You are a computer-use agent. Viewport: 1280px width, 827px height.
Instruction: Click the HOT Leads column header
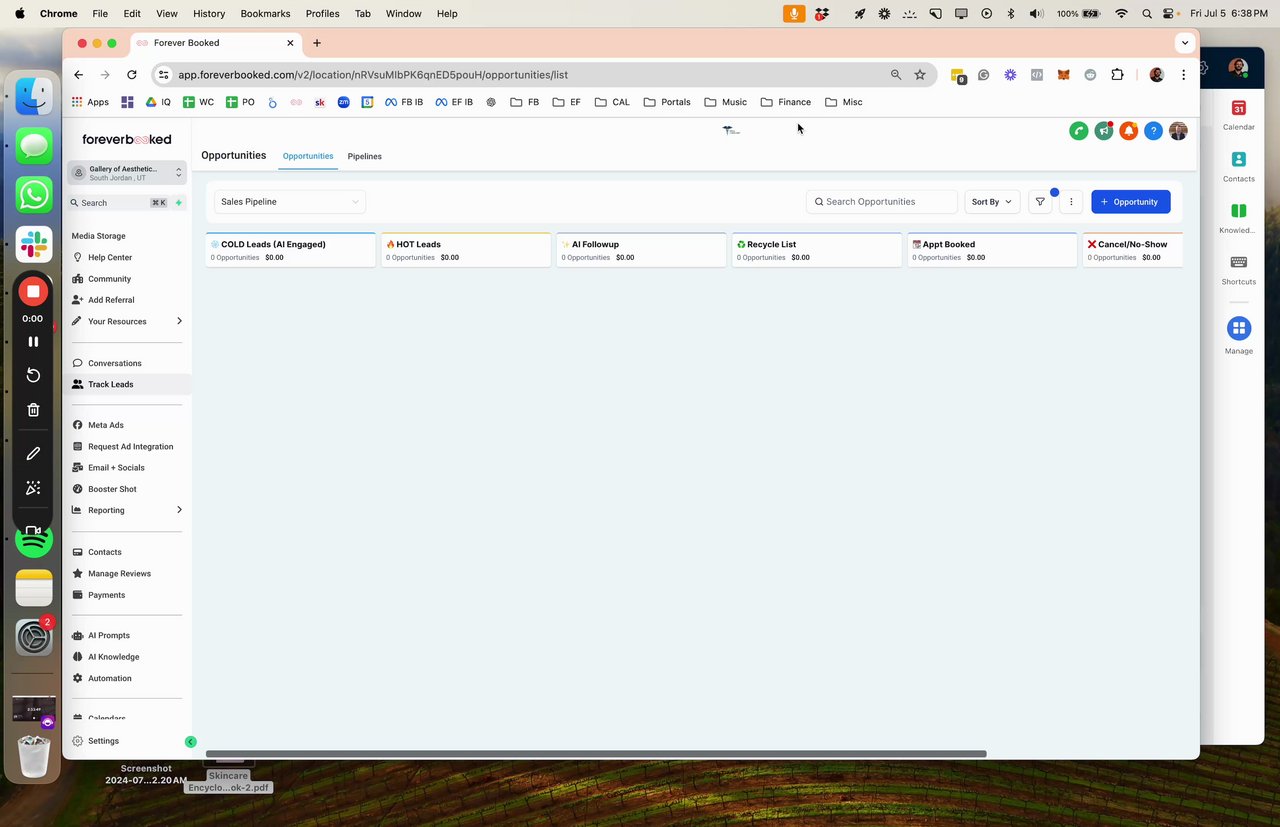[466, 250]
